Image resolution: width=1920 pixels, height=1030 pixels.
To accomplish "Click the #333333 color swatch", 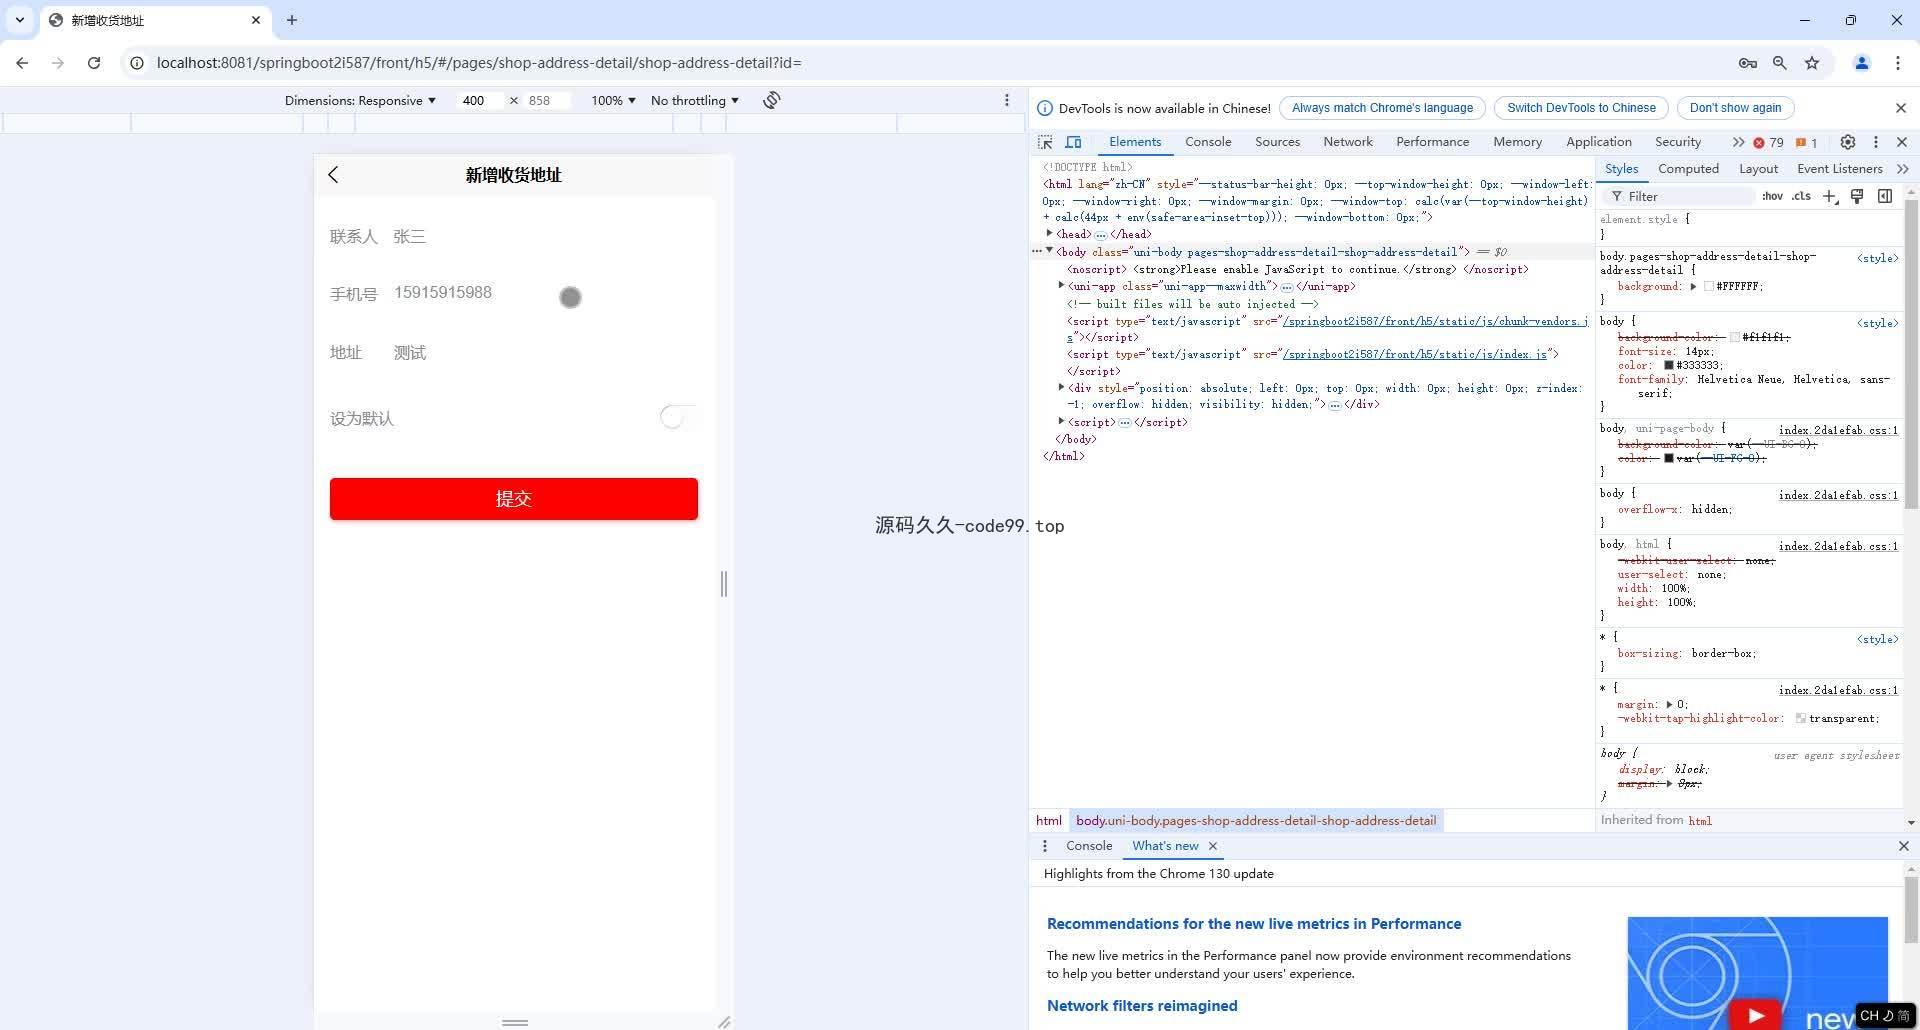I will pos(1669,366).
